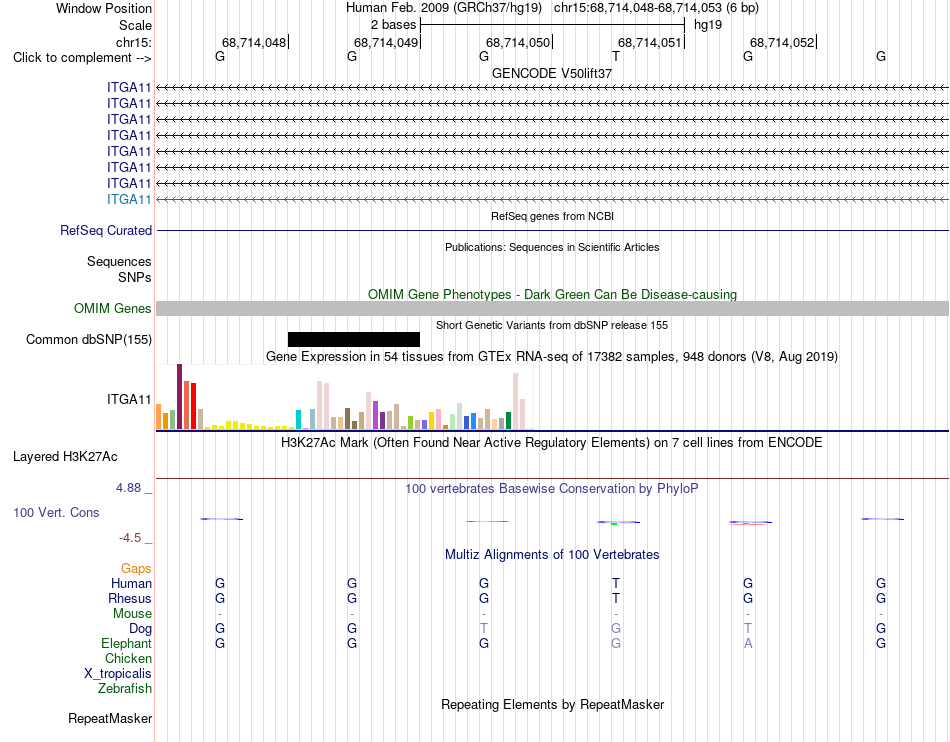Click the '100 Vert. Cons' label

click(56, 512)
